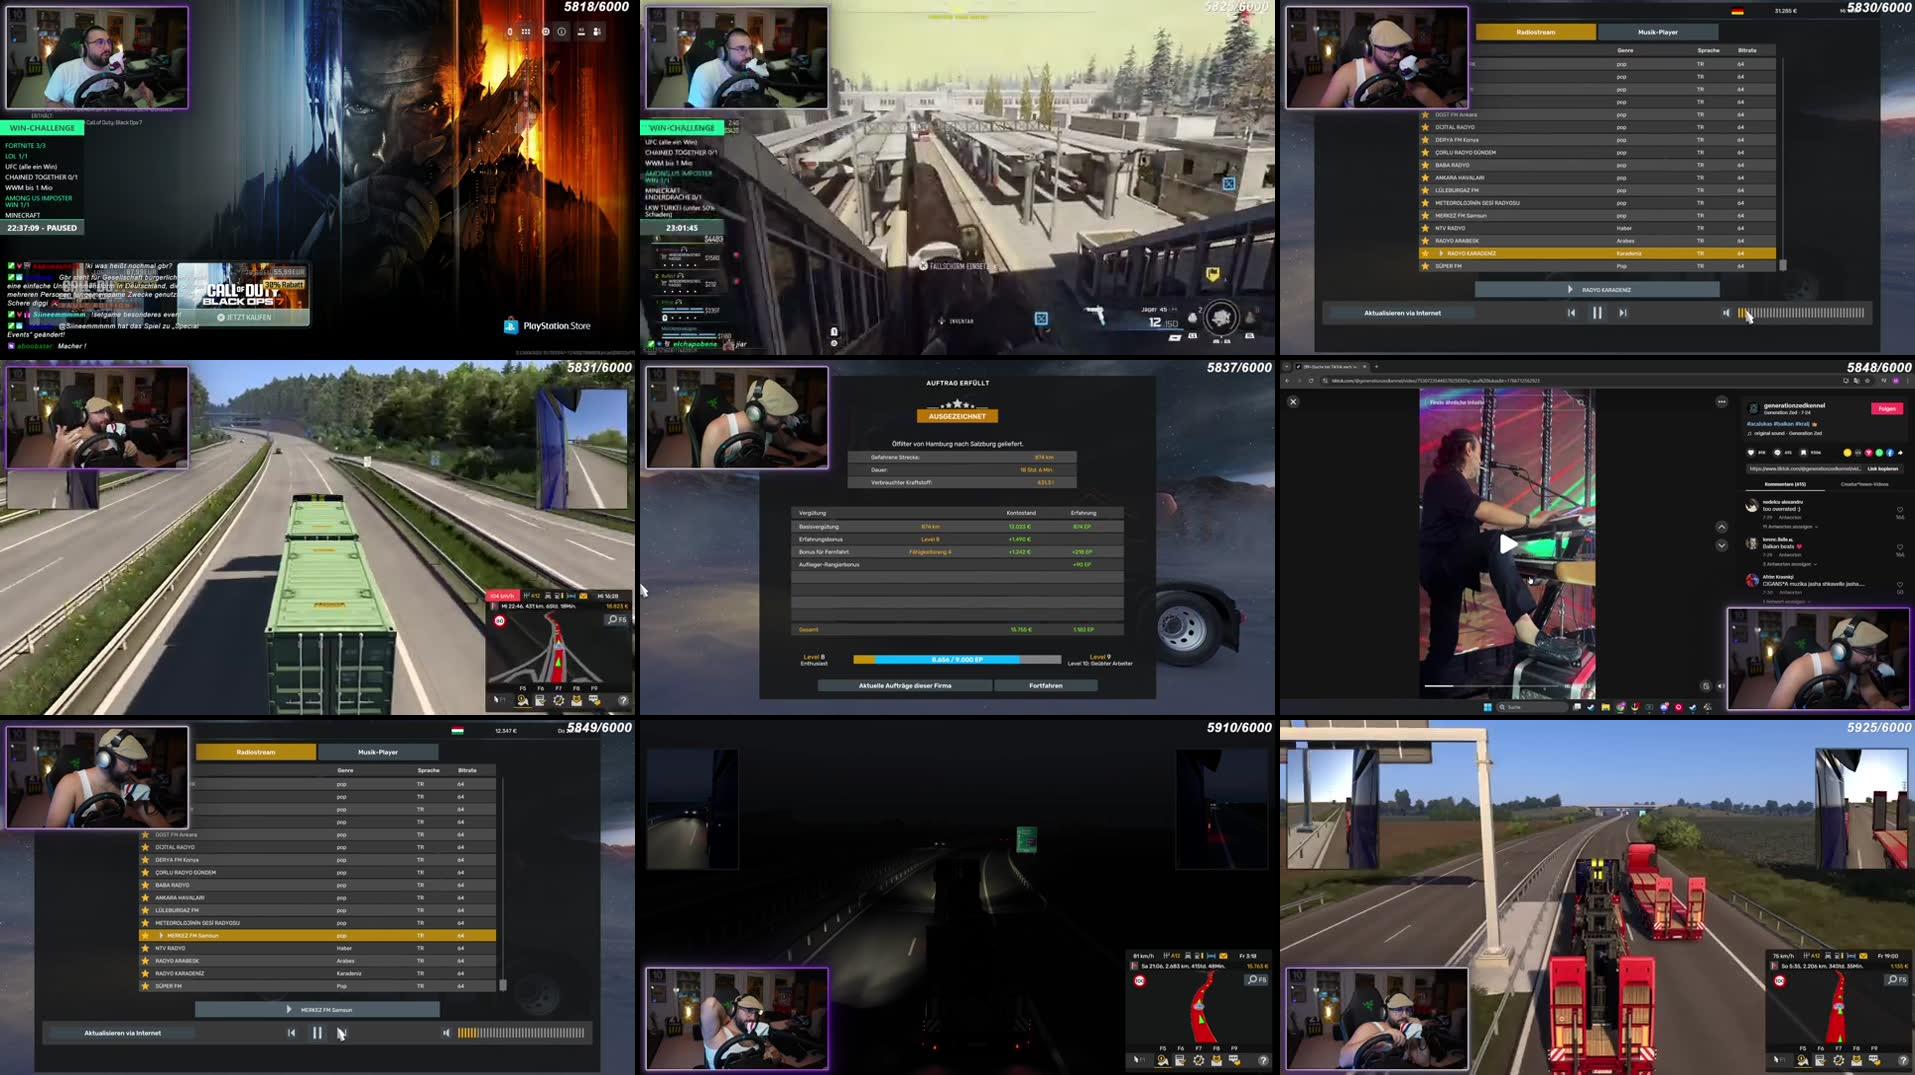Pause the currently playing radio stream

[x=1596, y=313]
